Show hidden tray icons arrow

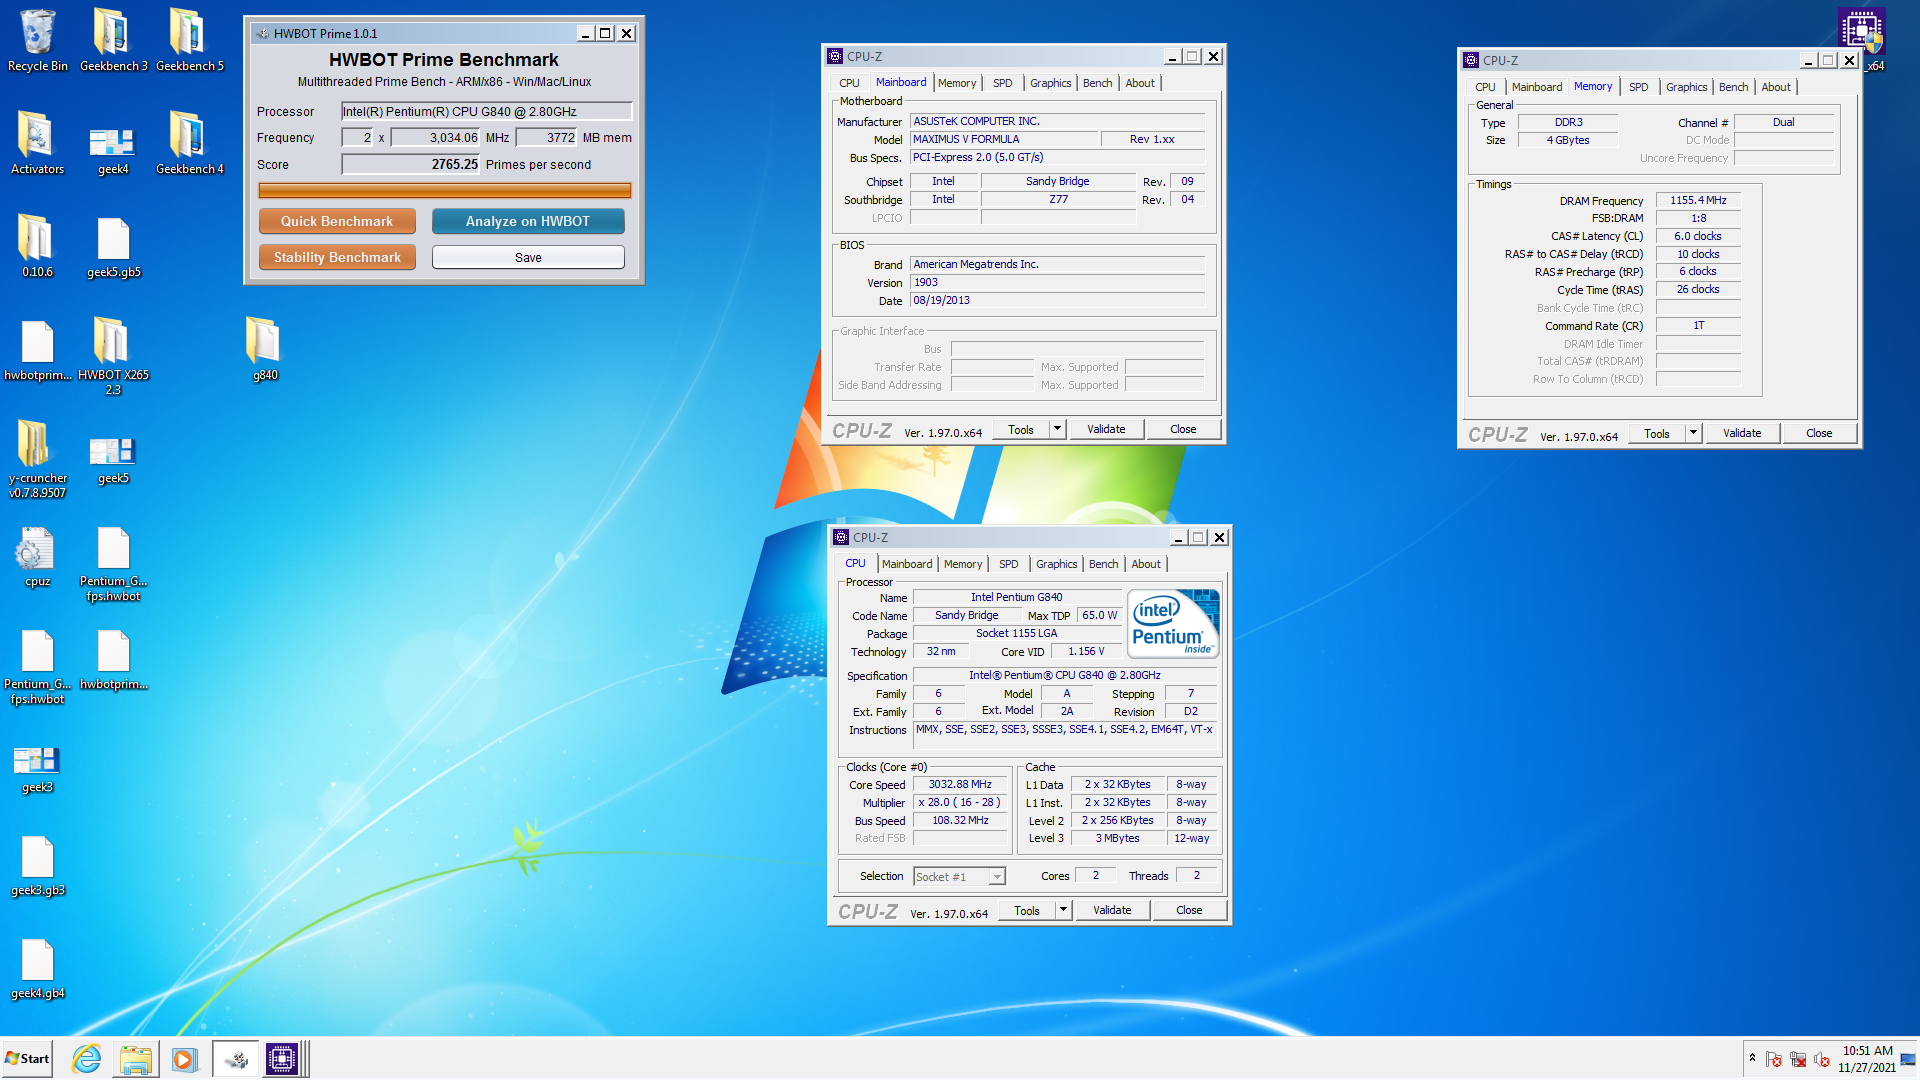1752,1058
